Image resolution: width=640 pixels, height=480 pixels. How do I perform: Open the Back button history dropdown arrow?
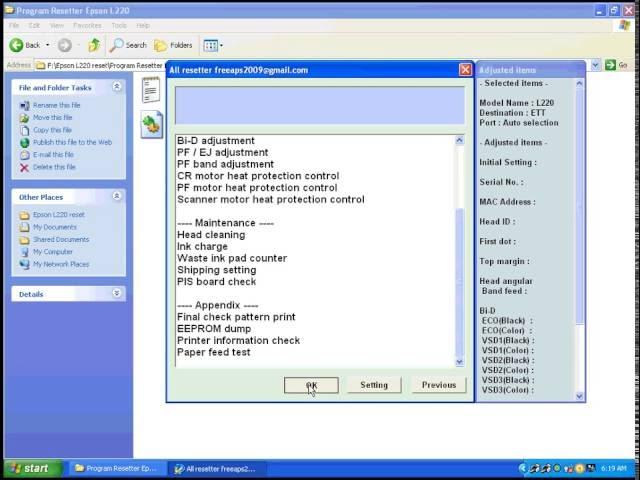(47, 45)
